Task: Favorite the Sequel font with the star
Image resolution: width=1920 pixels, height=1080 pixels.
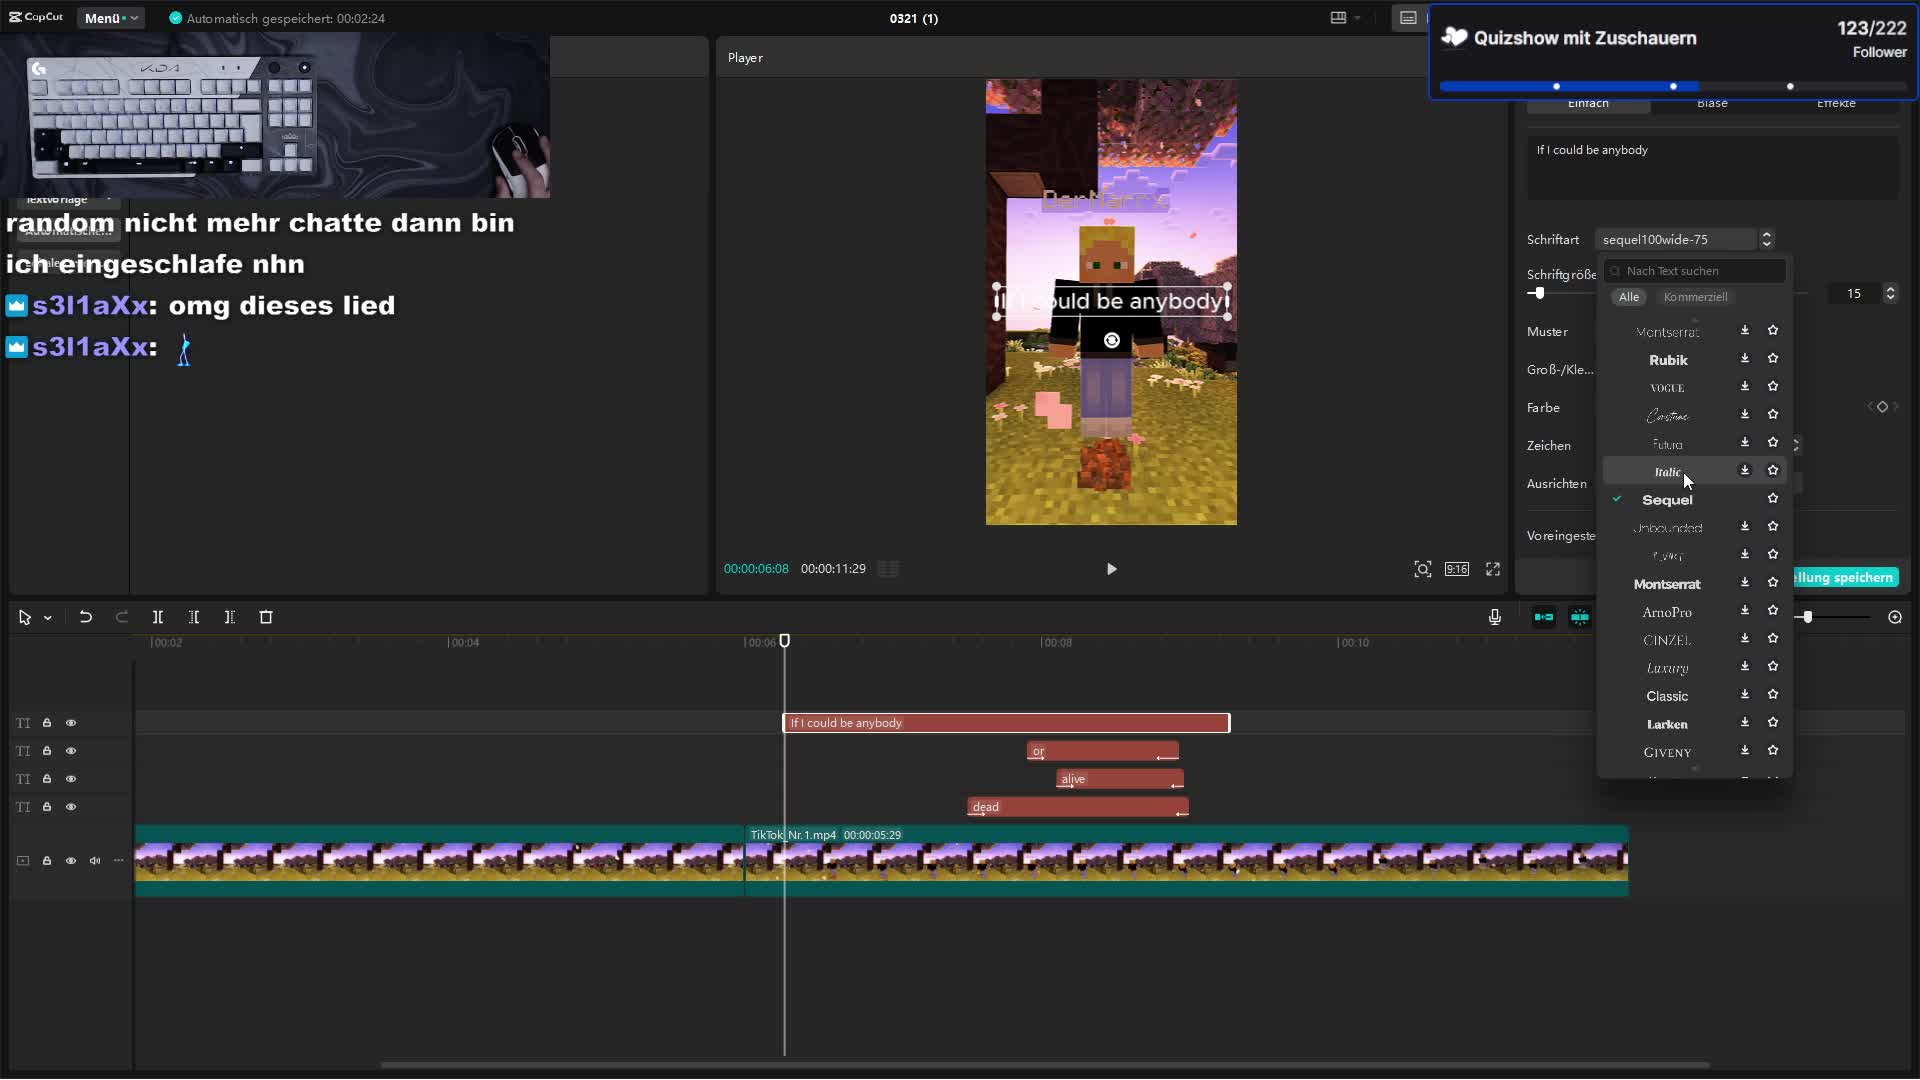Action: tap(1773, 498)
